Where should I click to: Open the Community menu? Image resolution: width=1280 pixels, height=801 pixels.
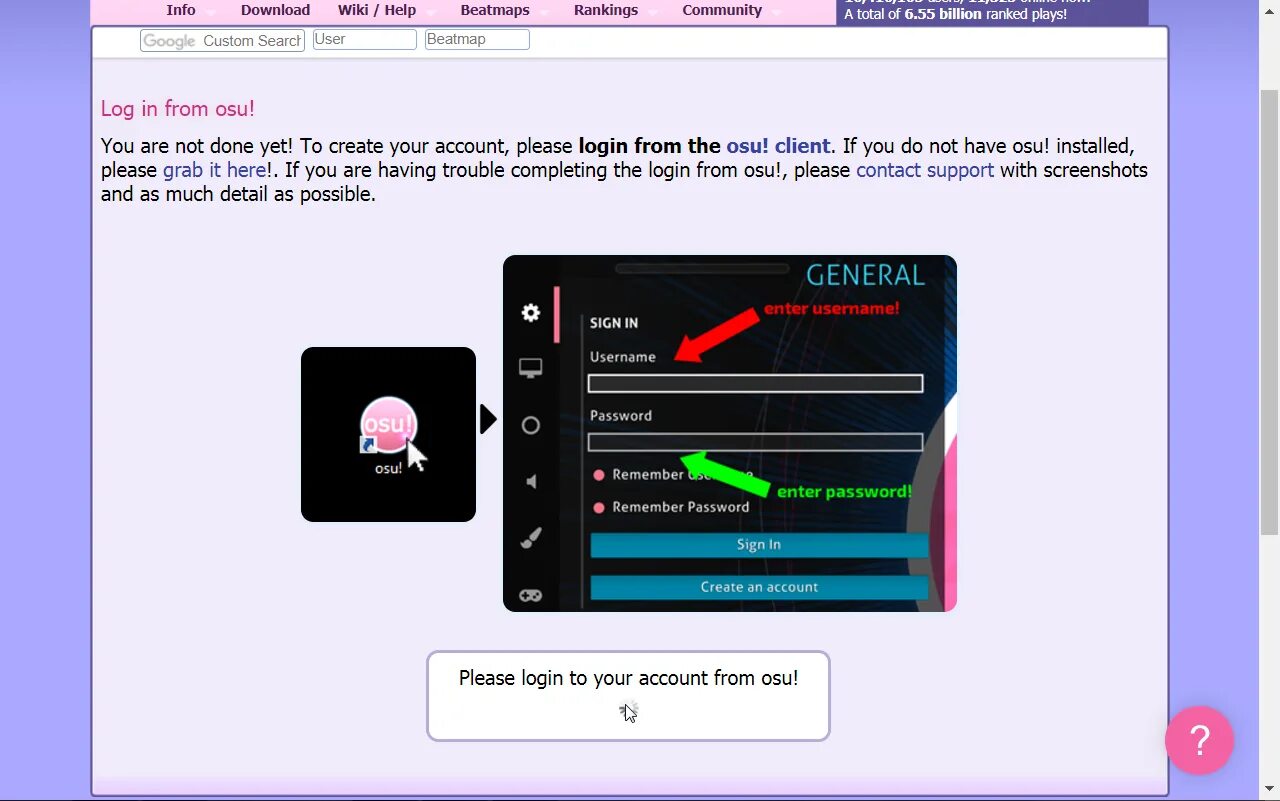point(722,10)
